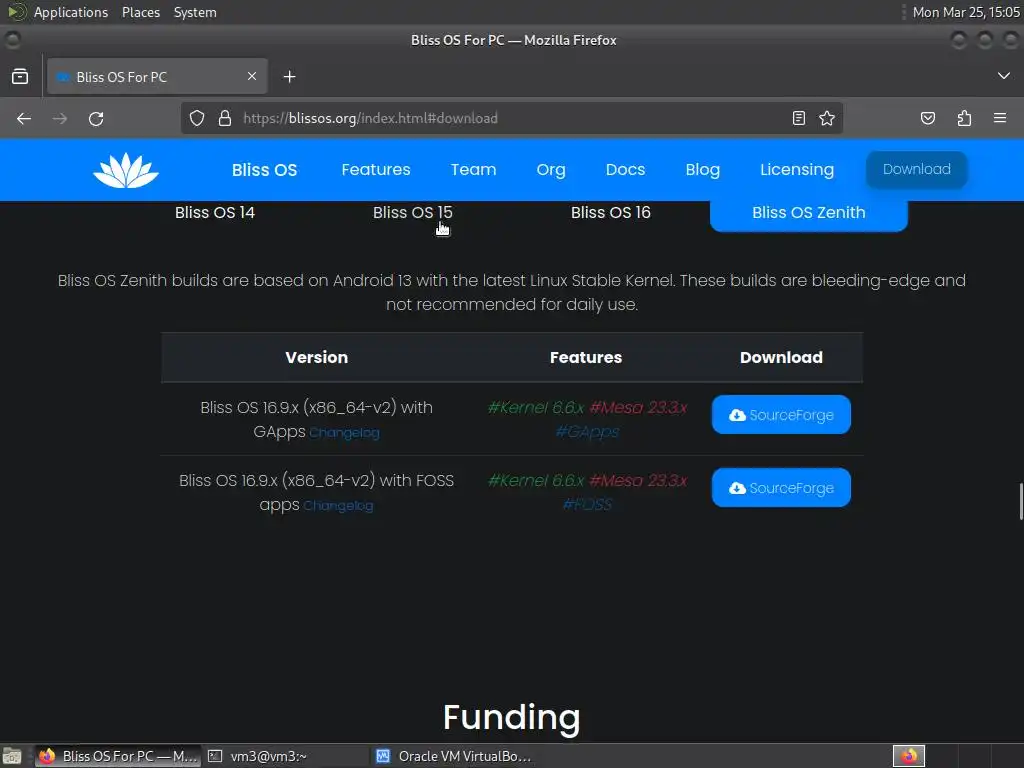Click the Funding heading

click(511, 717)
